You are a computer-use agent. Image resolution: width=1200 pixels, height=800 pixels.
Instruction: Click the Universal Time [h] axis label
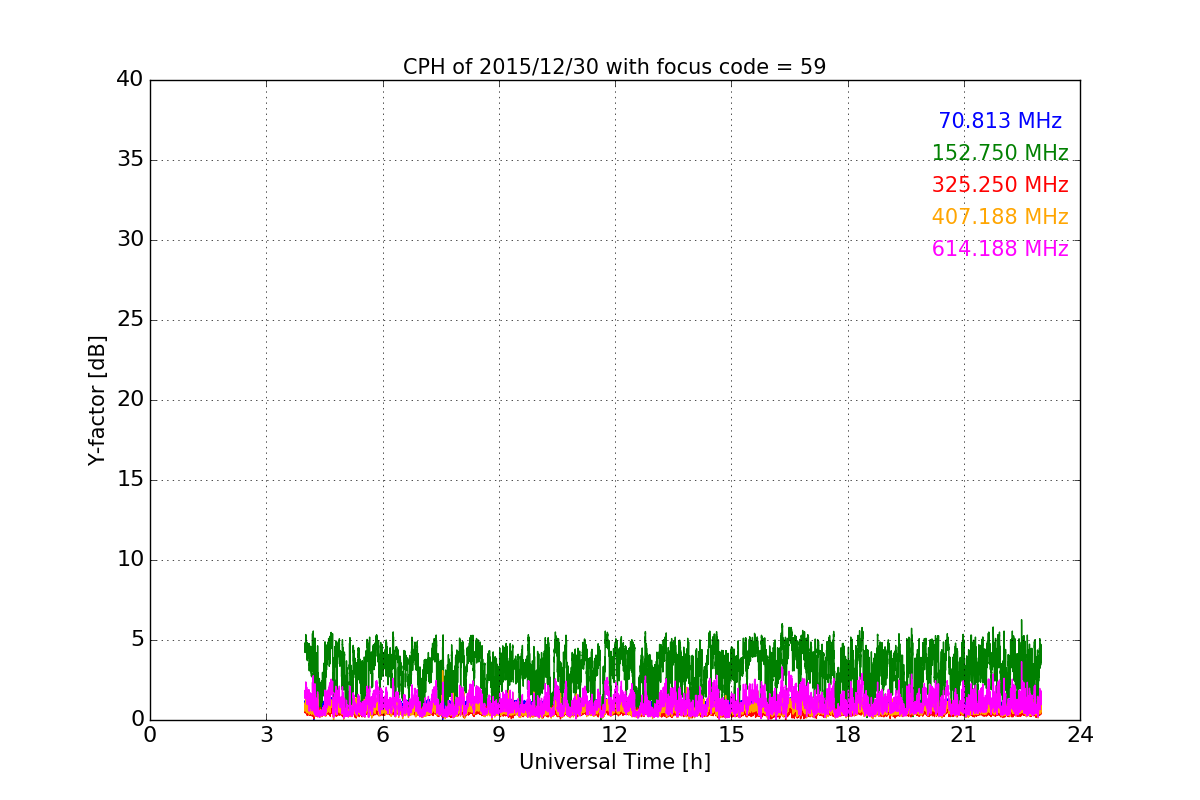pyautogui.click(x=614, y=762)
